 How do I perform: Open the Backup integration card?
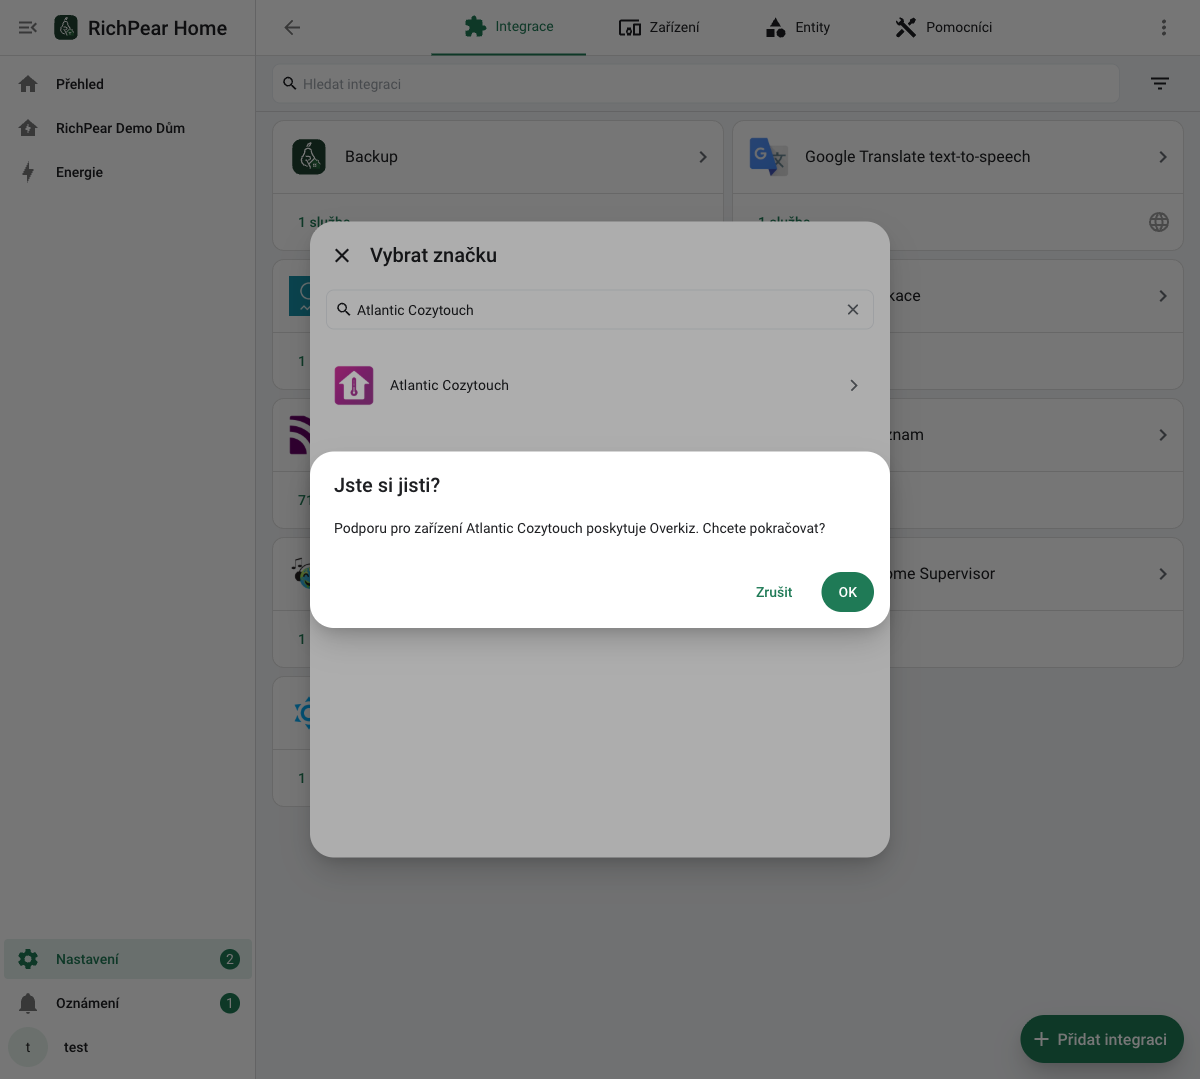[498, 157]
